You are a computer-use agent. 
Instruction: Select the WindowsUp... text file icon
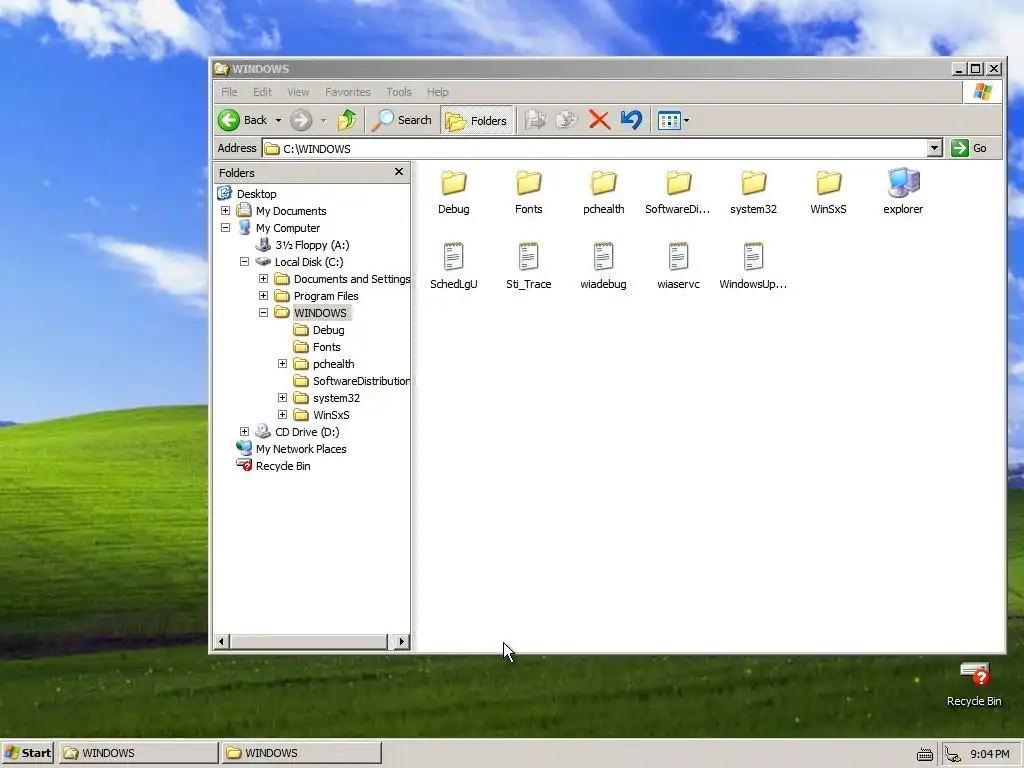(x=754, y=257)
